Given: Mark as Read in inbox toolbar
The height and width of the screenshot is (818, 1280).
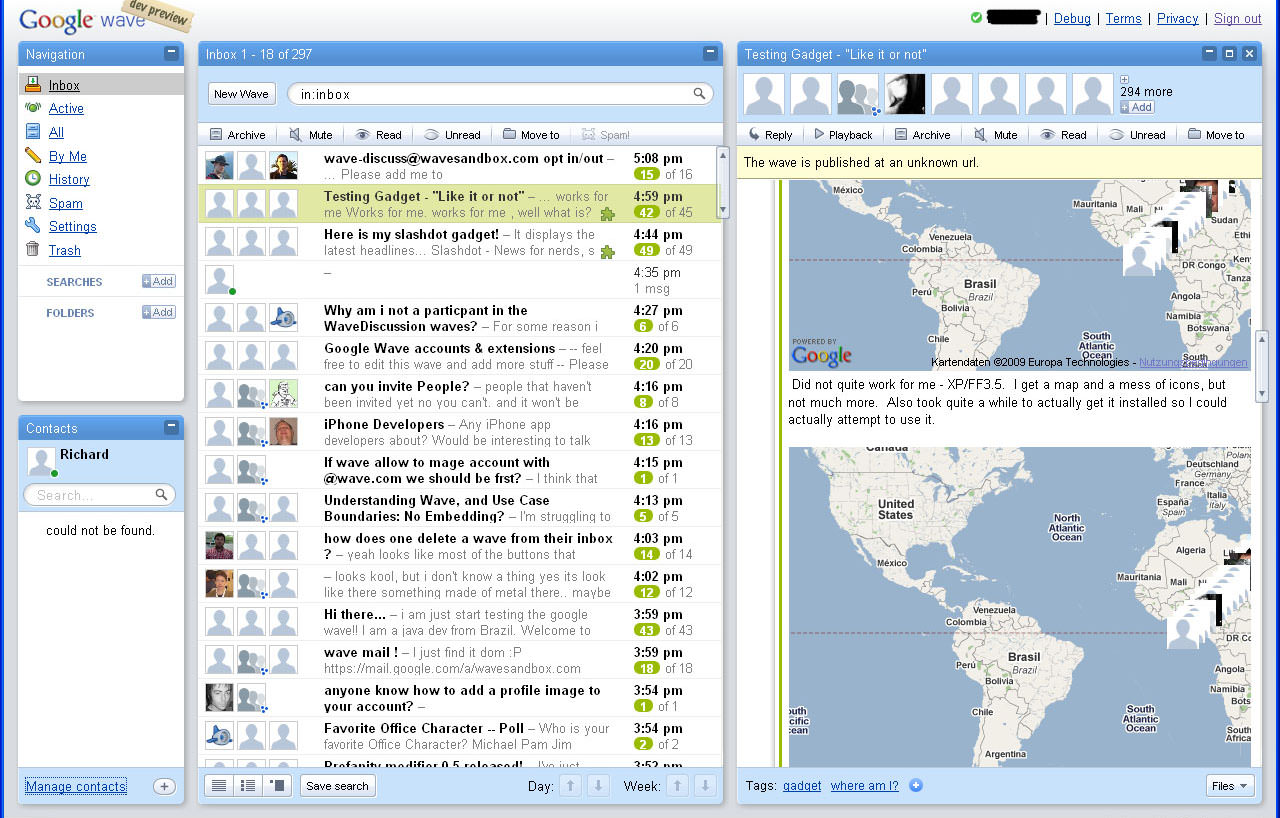Looking at the screenshot, I should coord(378,135).
